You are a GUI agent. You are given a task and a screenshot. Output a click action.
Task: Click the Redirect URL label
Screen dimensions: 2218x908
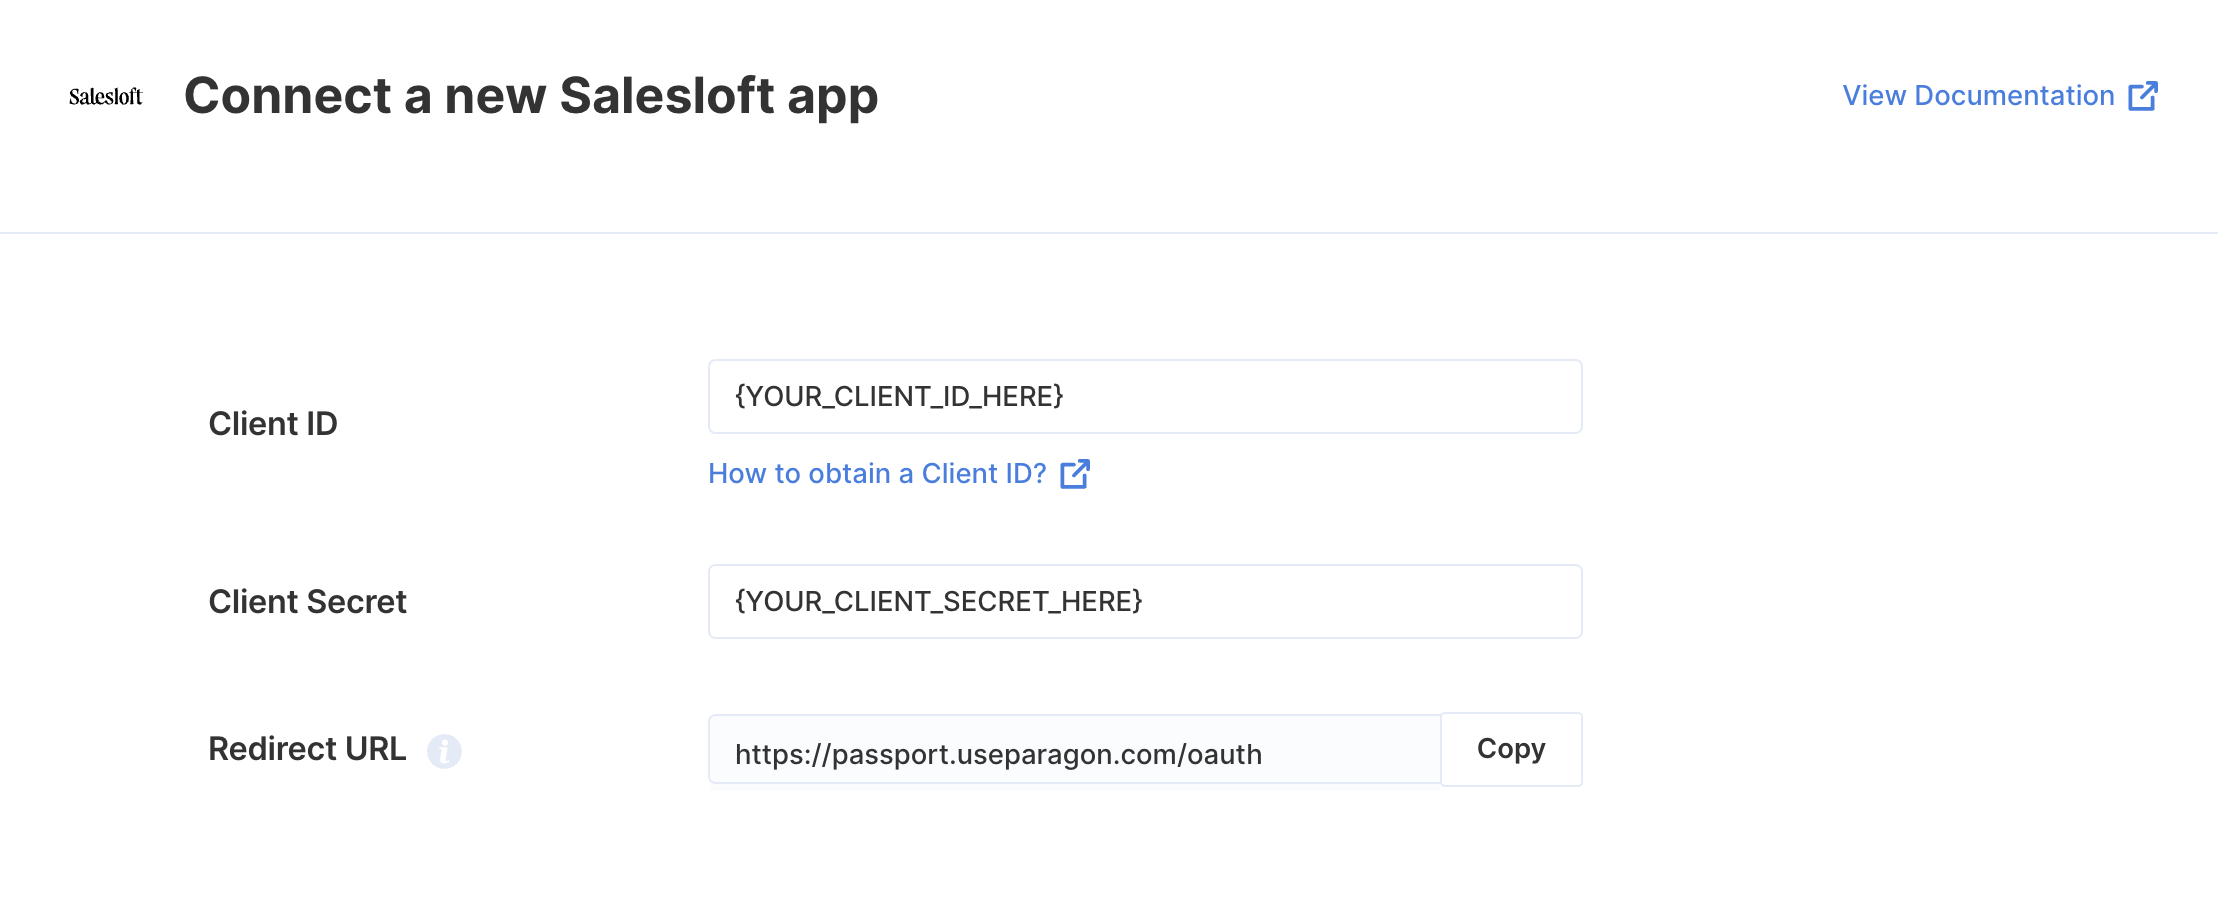(307, 749)
